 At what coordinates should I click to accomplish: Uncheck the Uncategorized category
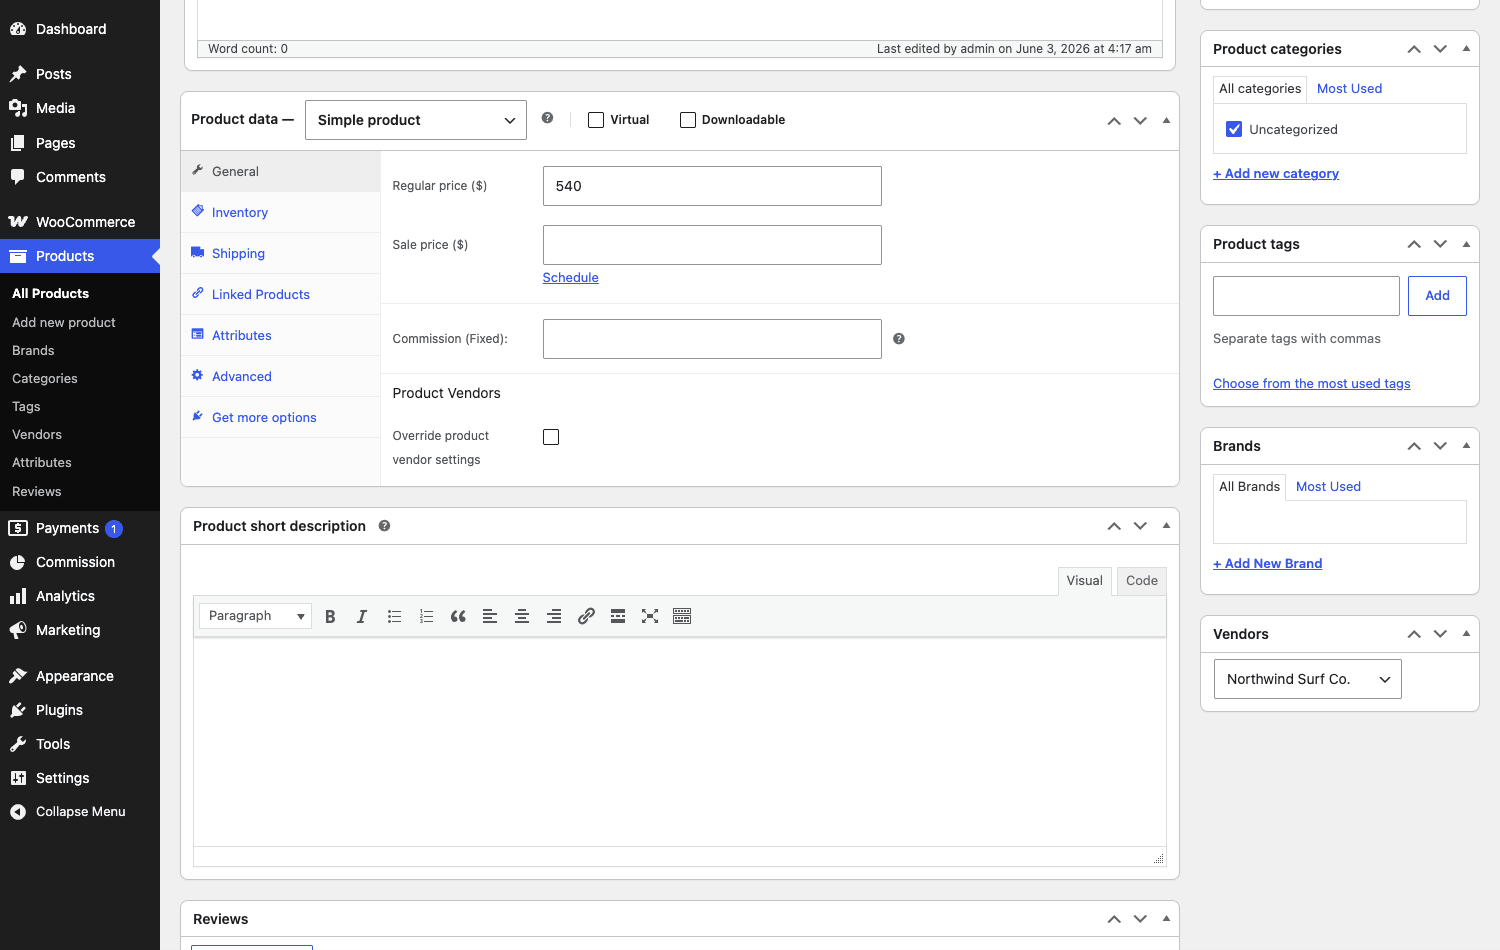pos(1234,129)
